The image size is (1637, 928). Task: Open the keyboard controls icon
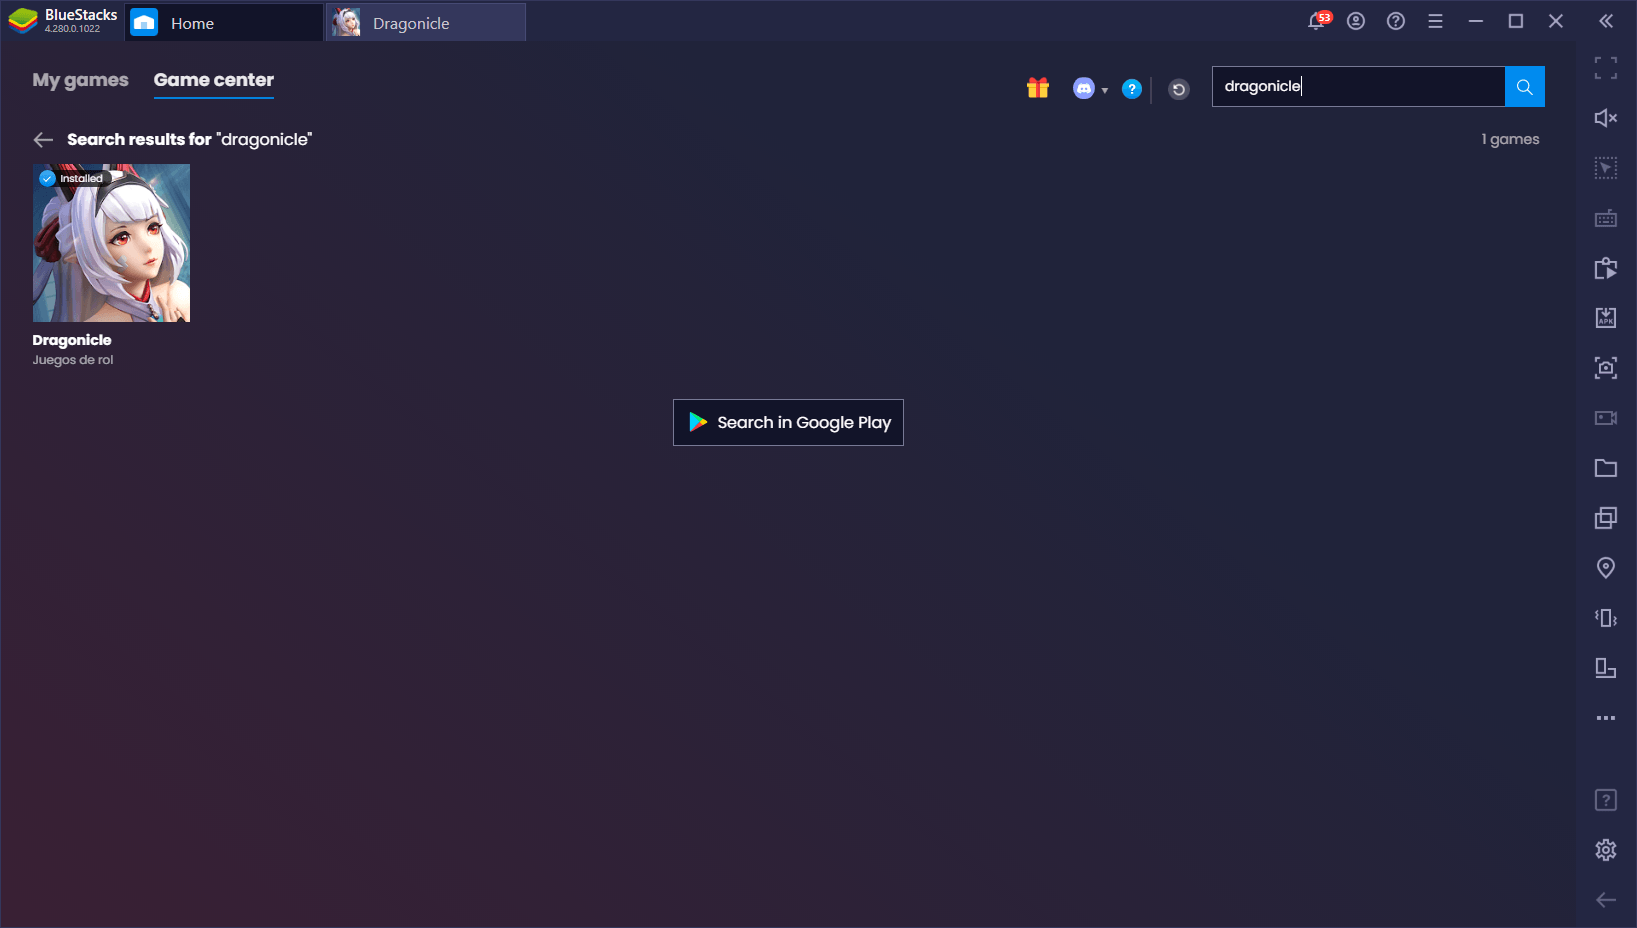tap(1606, 218)
